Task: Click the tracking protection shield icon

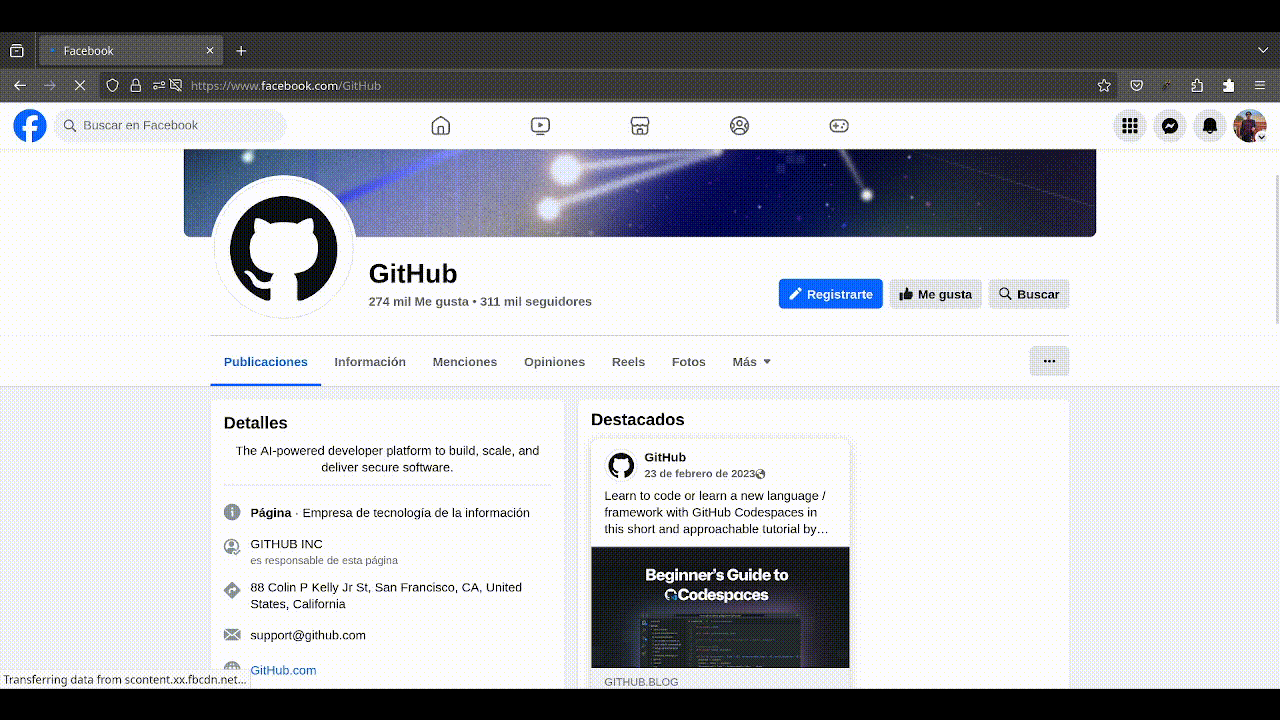Action: [x=113, y=86]
